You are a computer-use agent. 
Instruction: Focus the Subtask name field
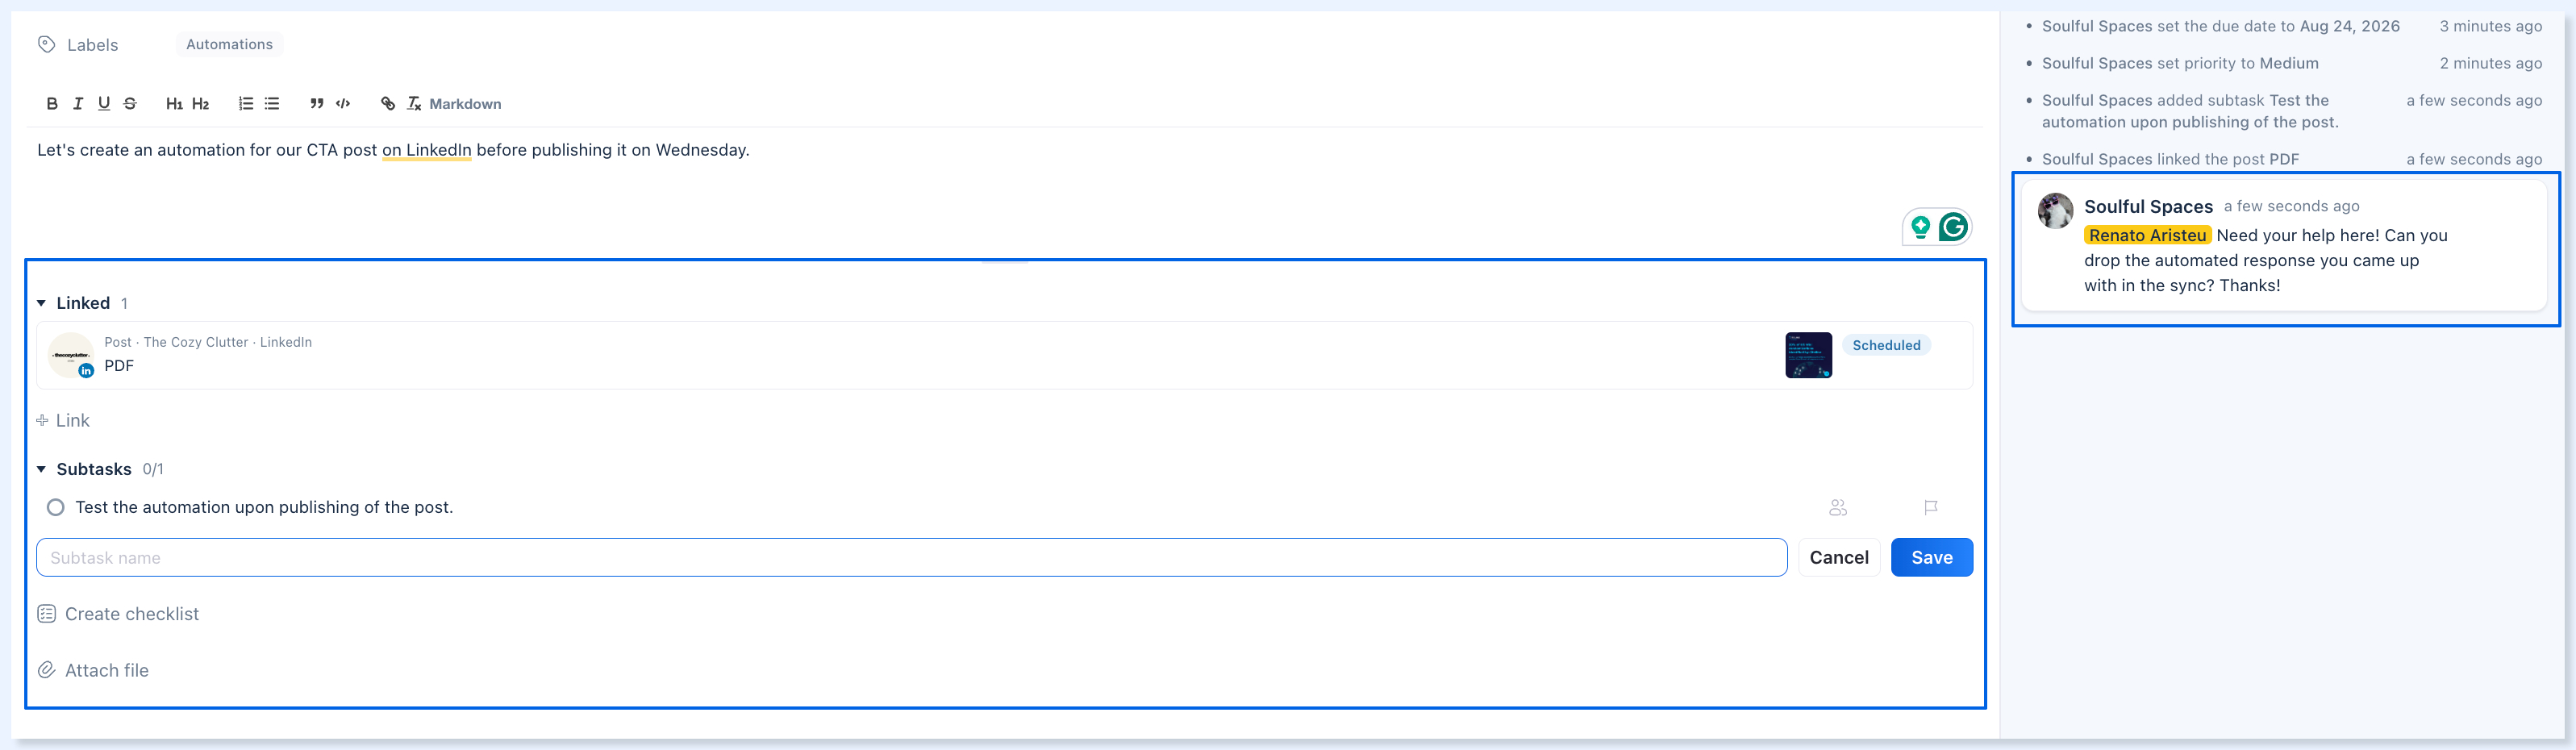(x=911, y=558)
